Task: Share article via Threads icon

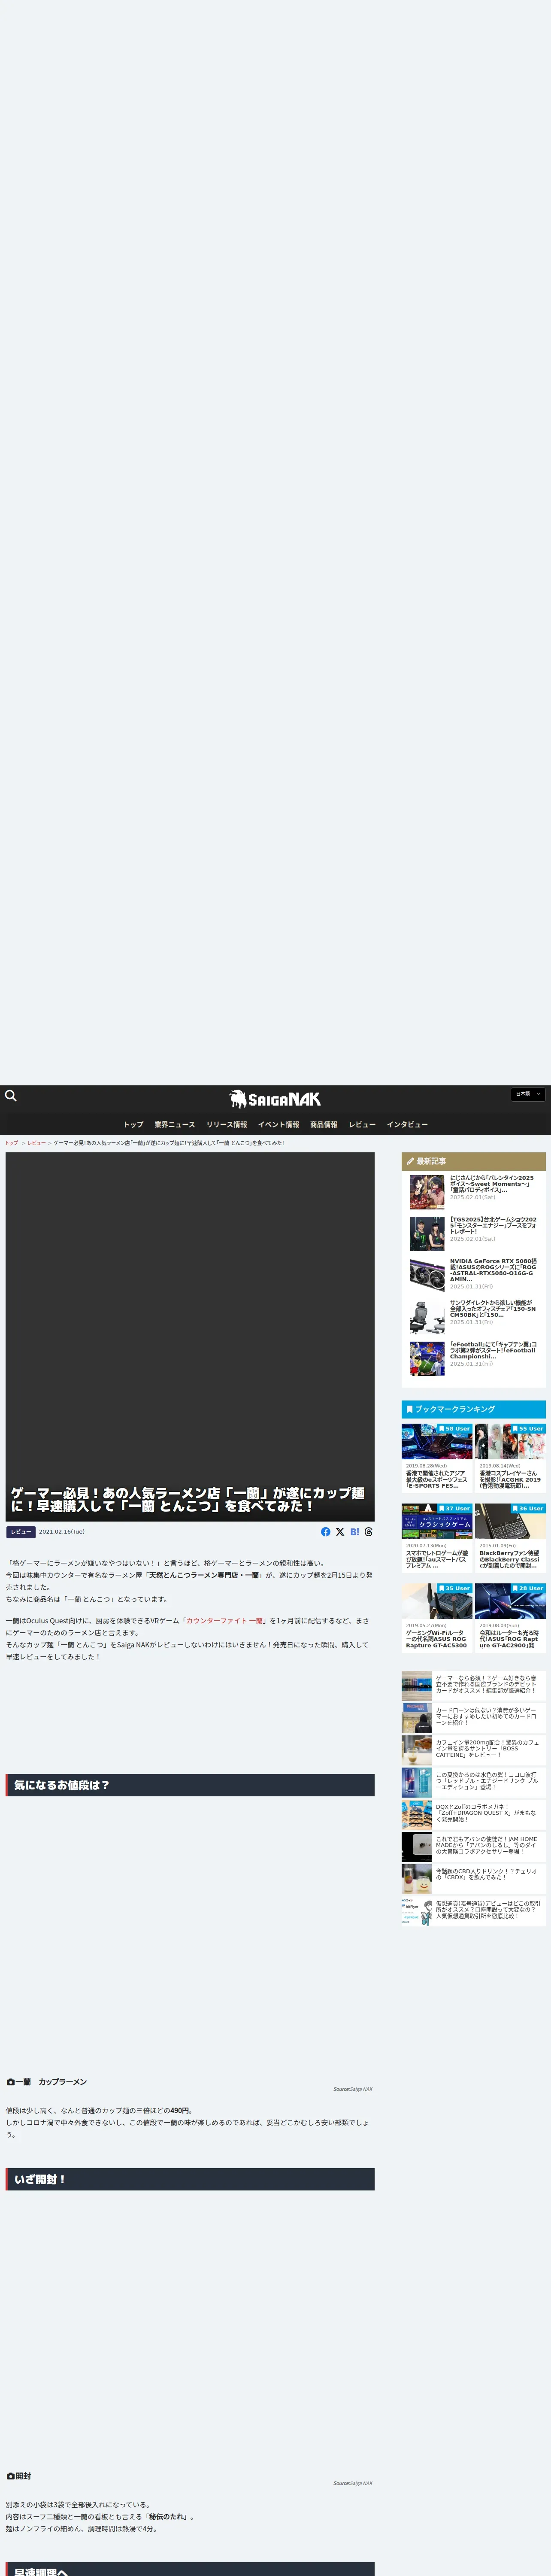Action: click(368, 1531)
